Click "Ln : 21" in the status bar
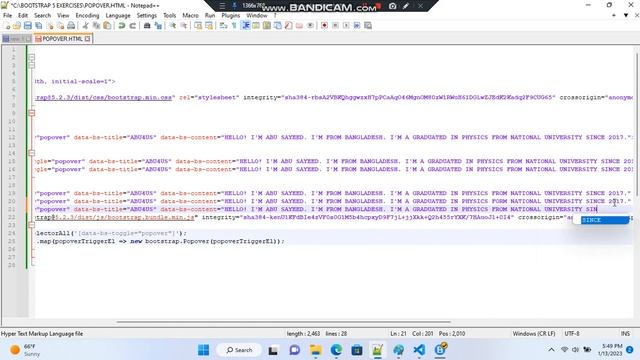Screen dimensions: 640x360 click(x=398, y=333)
